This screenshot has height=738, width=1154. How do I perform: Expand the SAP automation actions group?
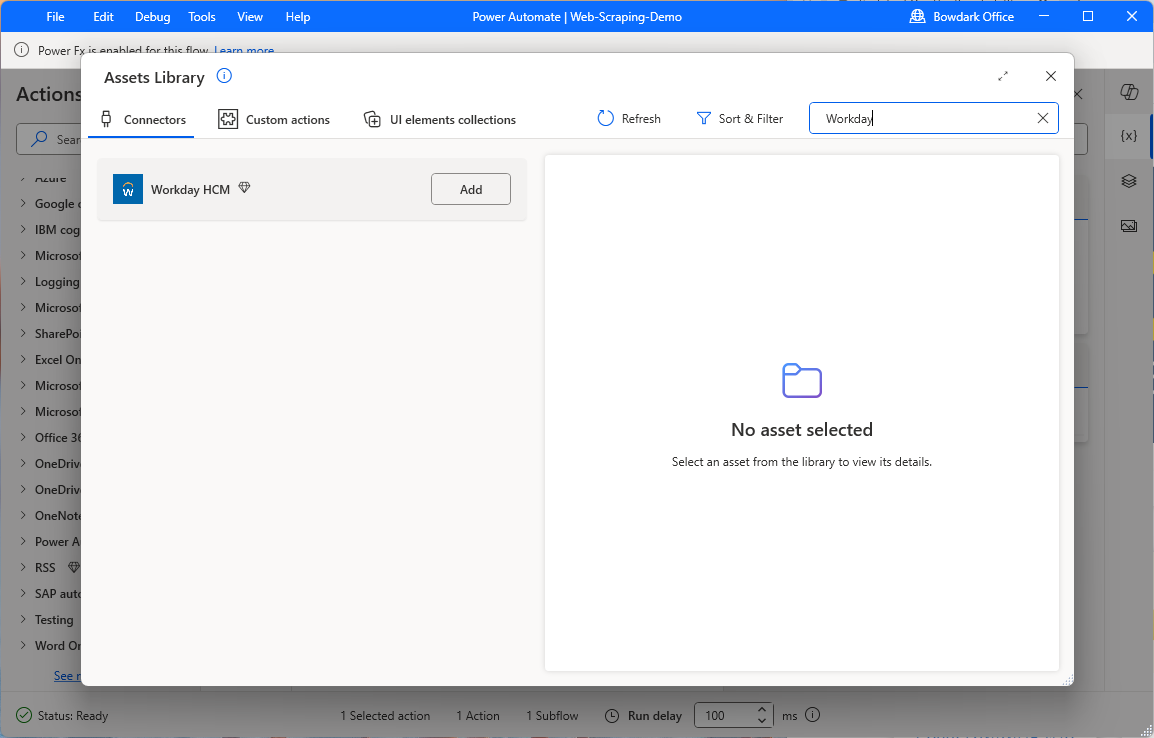click(x=24, y=593)
